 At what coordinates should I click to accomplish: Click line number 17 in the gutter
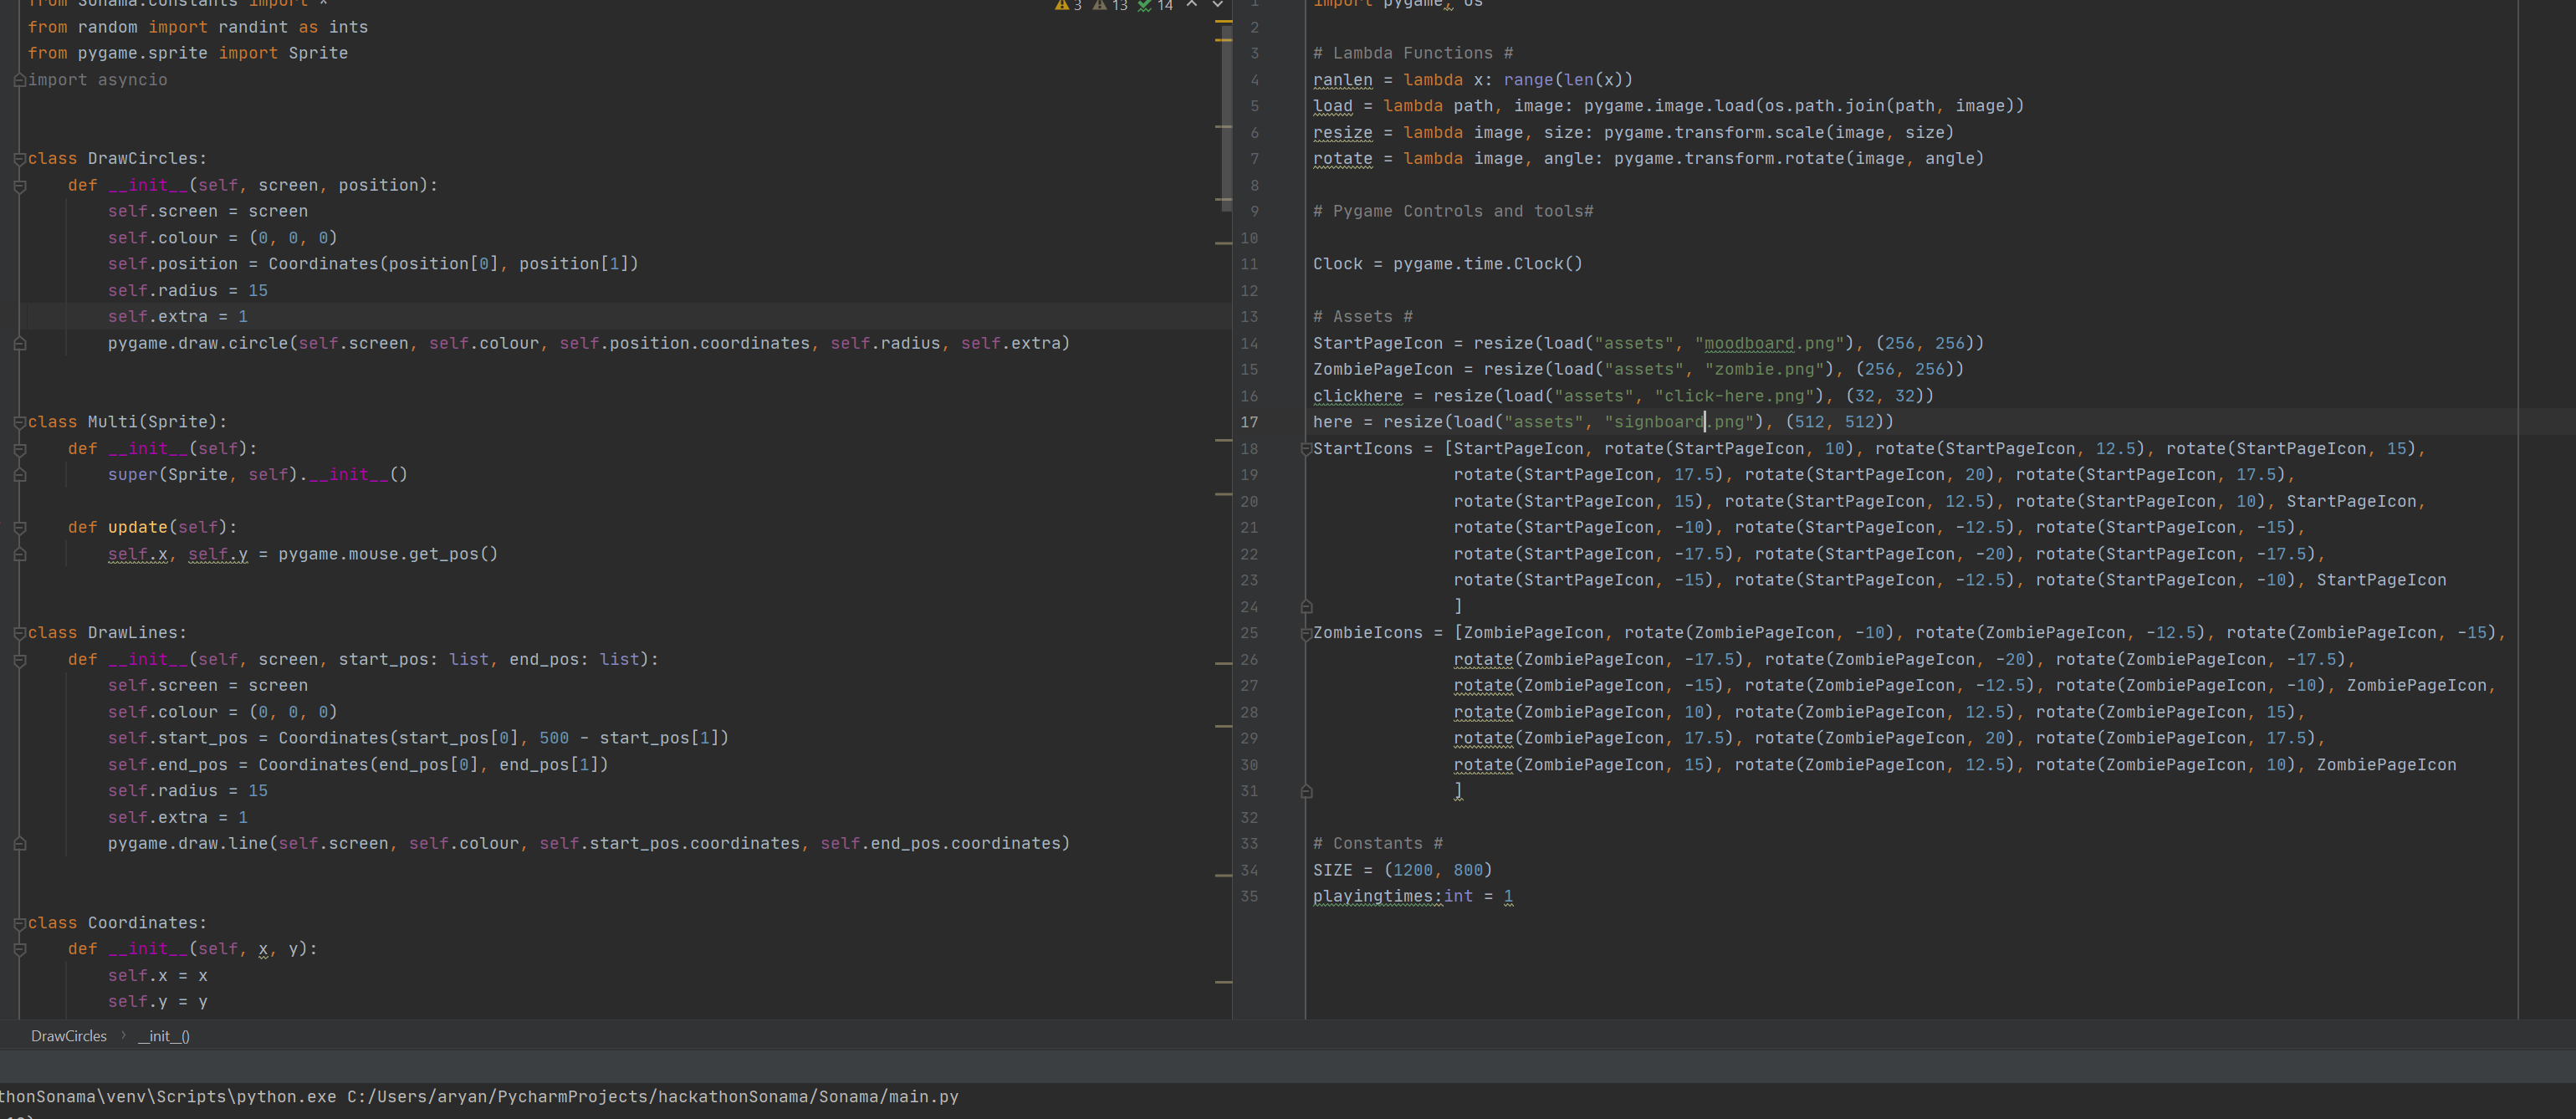click(x=1249, y=422)
